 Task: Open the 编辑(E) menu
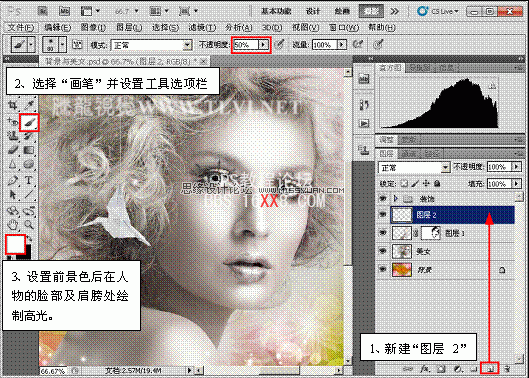58,27
